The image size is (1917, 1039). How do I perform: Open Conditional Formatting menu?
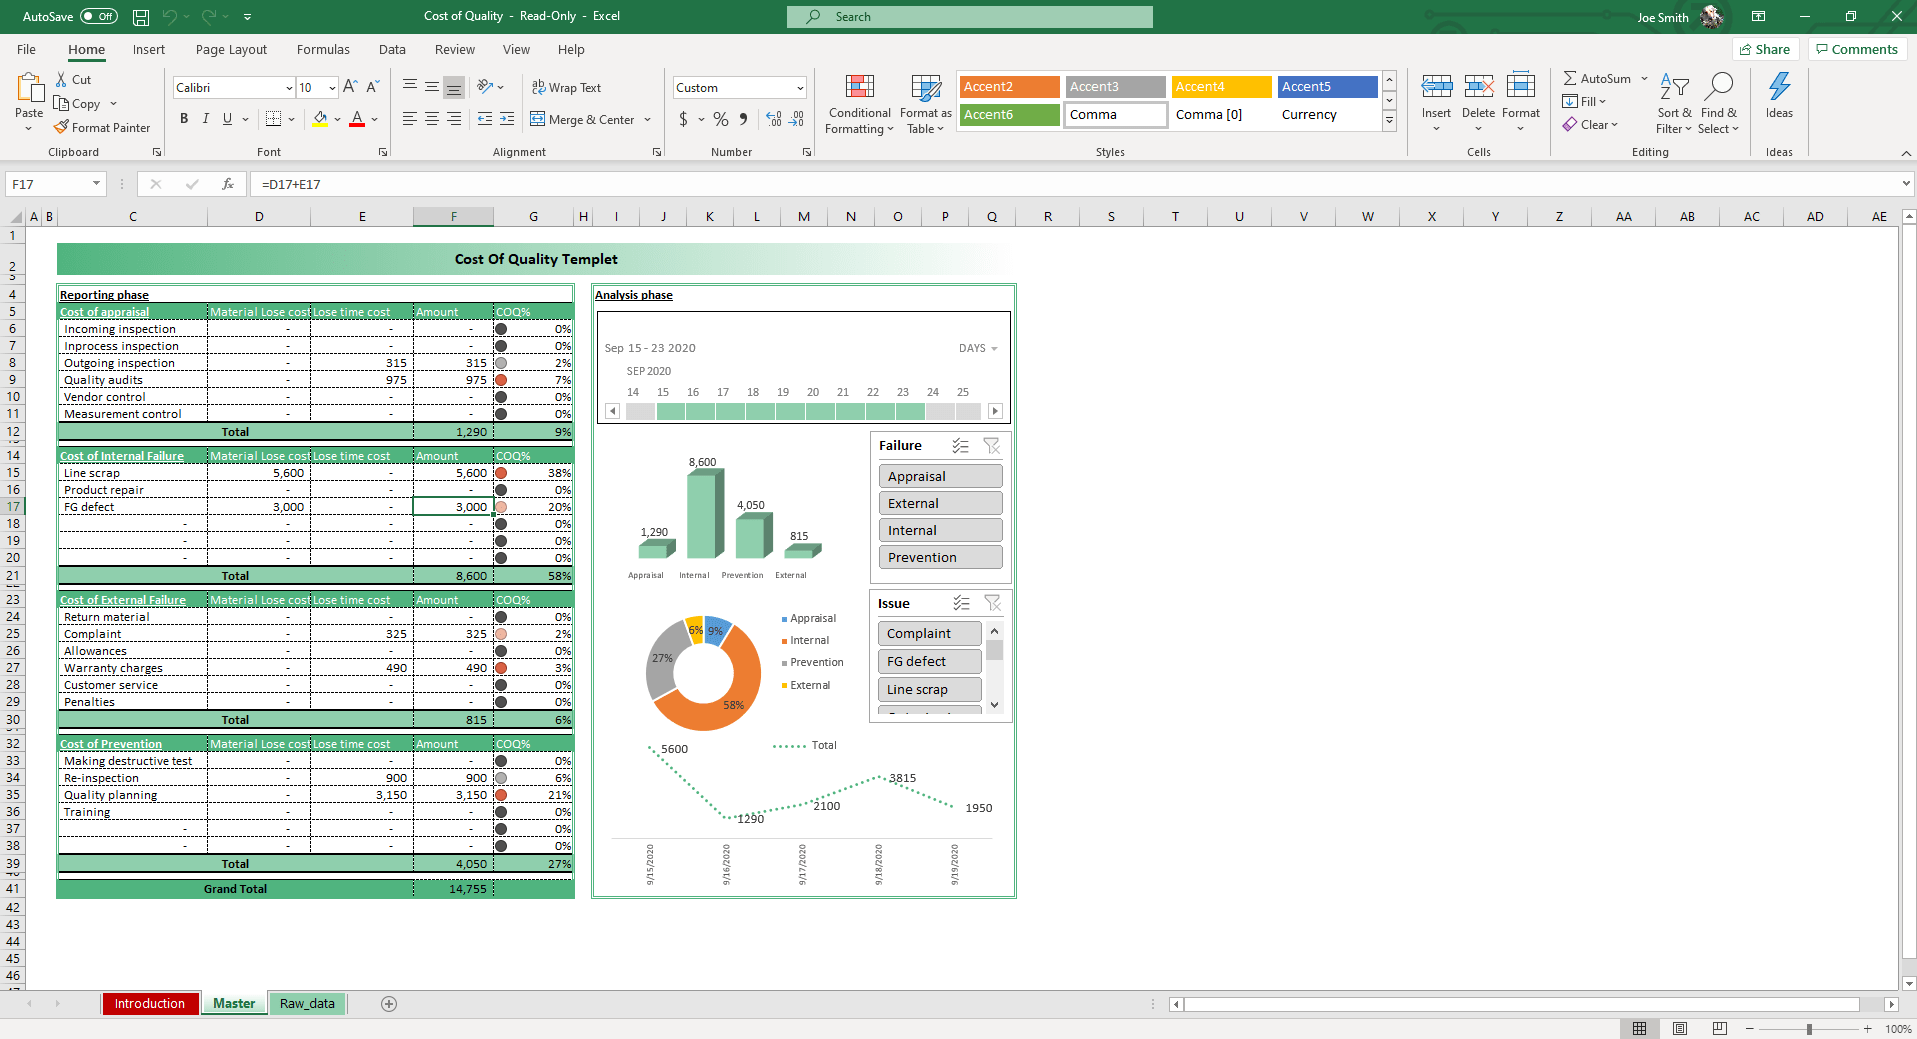click(859, 104)
